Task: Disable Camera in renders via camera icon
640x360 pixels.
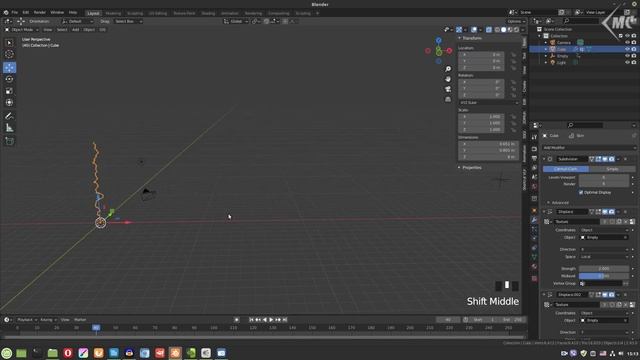Action: pos(634,42)
